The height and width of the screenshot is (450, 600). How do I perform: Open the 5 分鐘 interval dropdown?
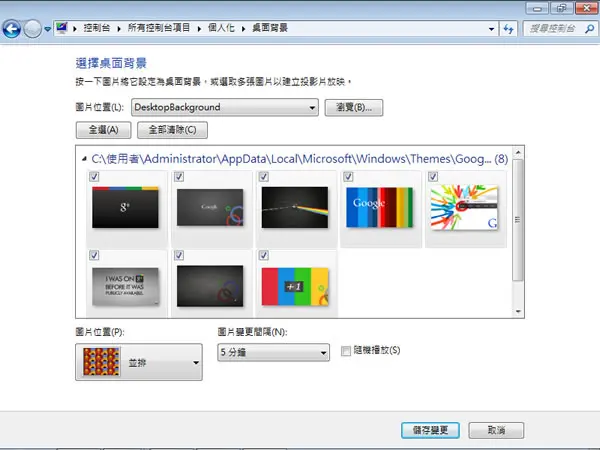(x=274, y=352)
